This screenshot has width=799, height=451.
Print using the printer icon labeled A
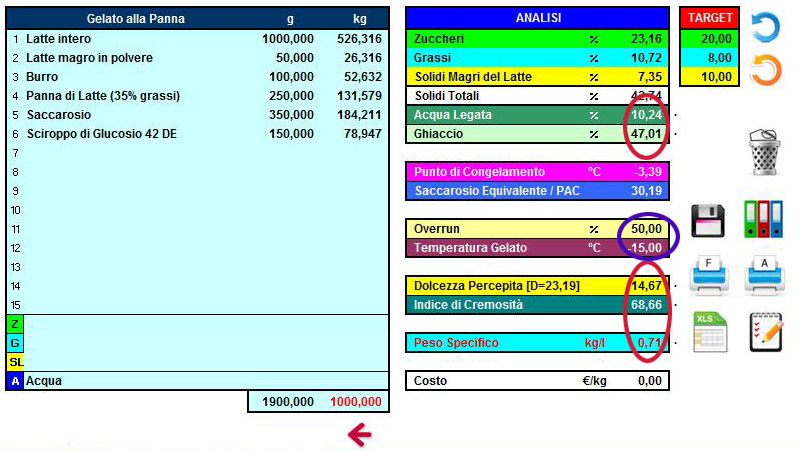[x=765, y=273]
